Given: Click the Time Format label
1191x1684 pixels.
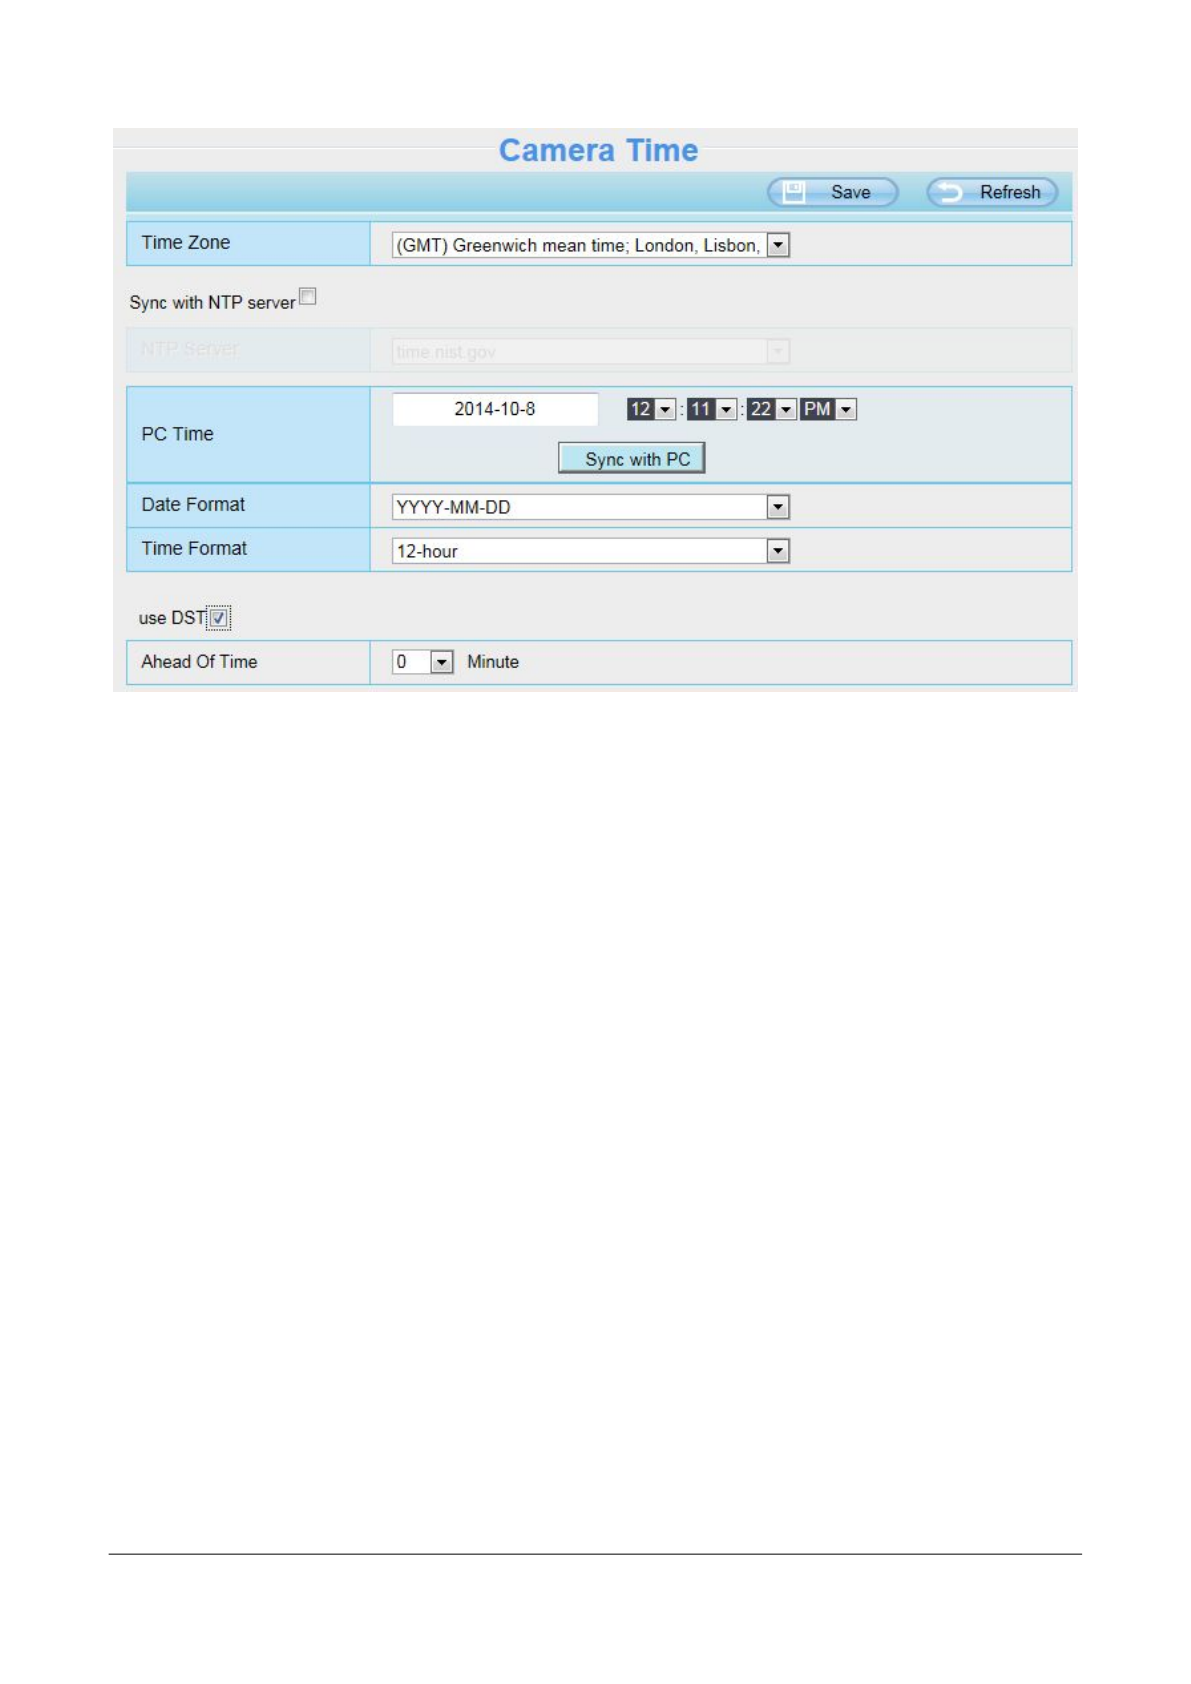Looking at the screenshot, I should click(x=194, y=548).
